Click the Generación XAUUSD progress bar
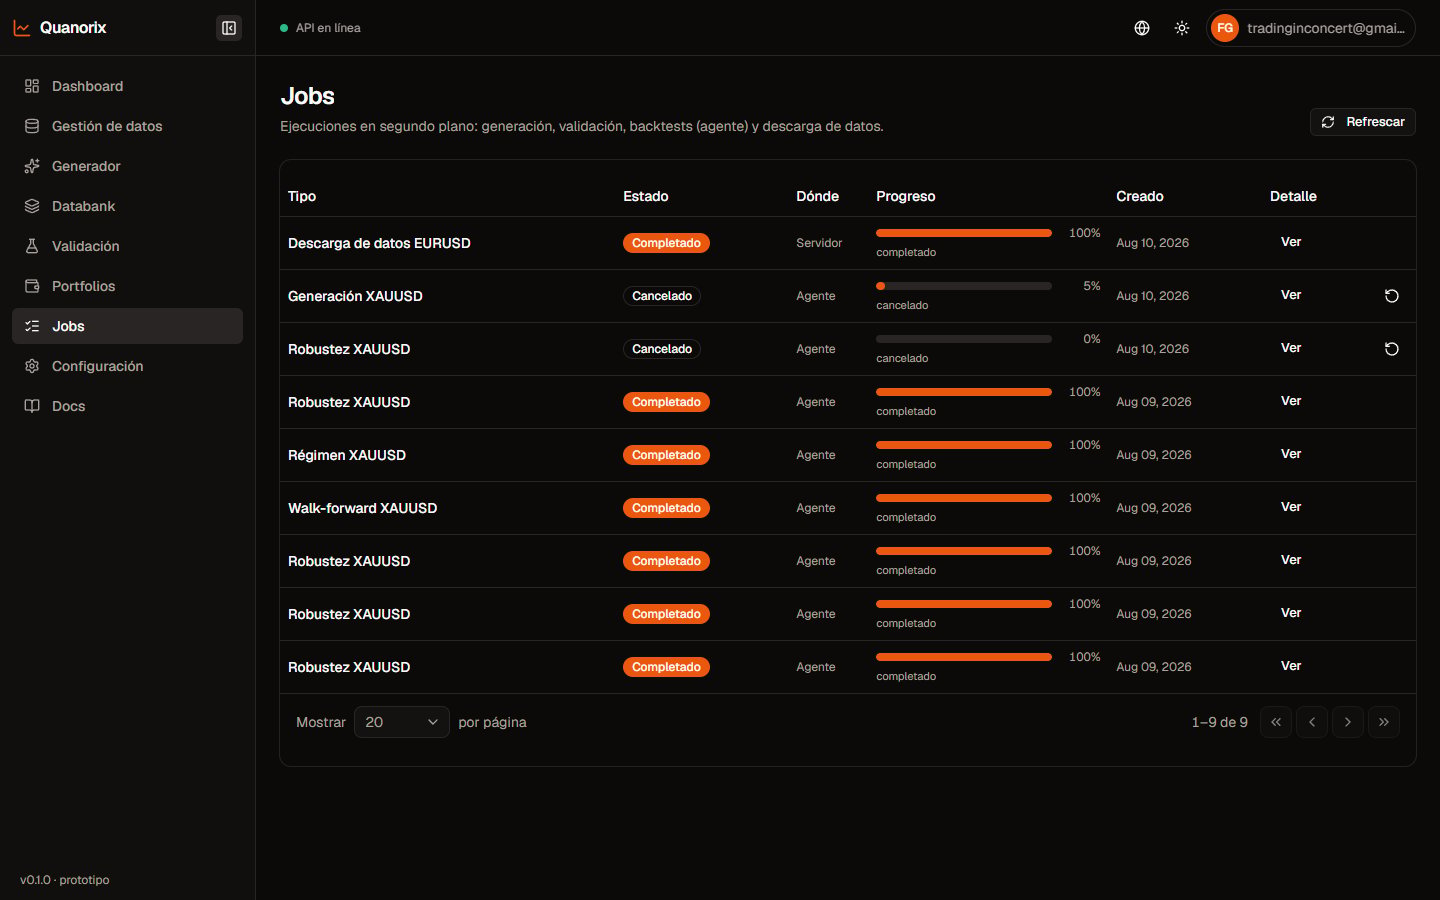This screenshot has width=1440, height=900. 964,286
